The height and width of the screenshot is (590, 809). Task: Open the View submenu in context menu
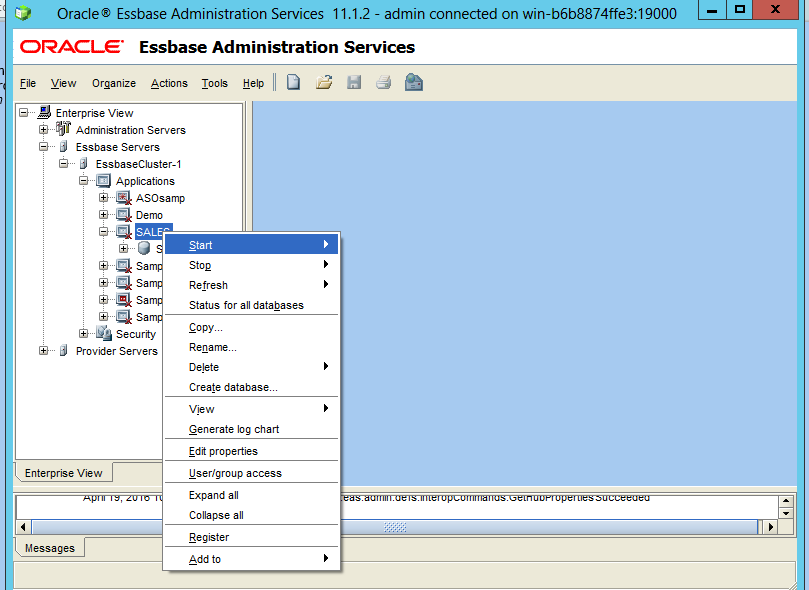point(251,409)
